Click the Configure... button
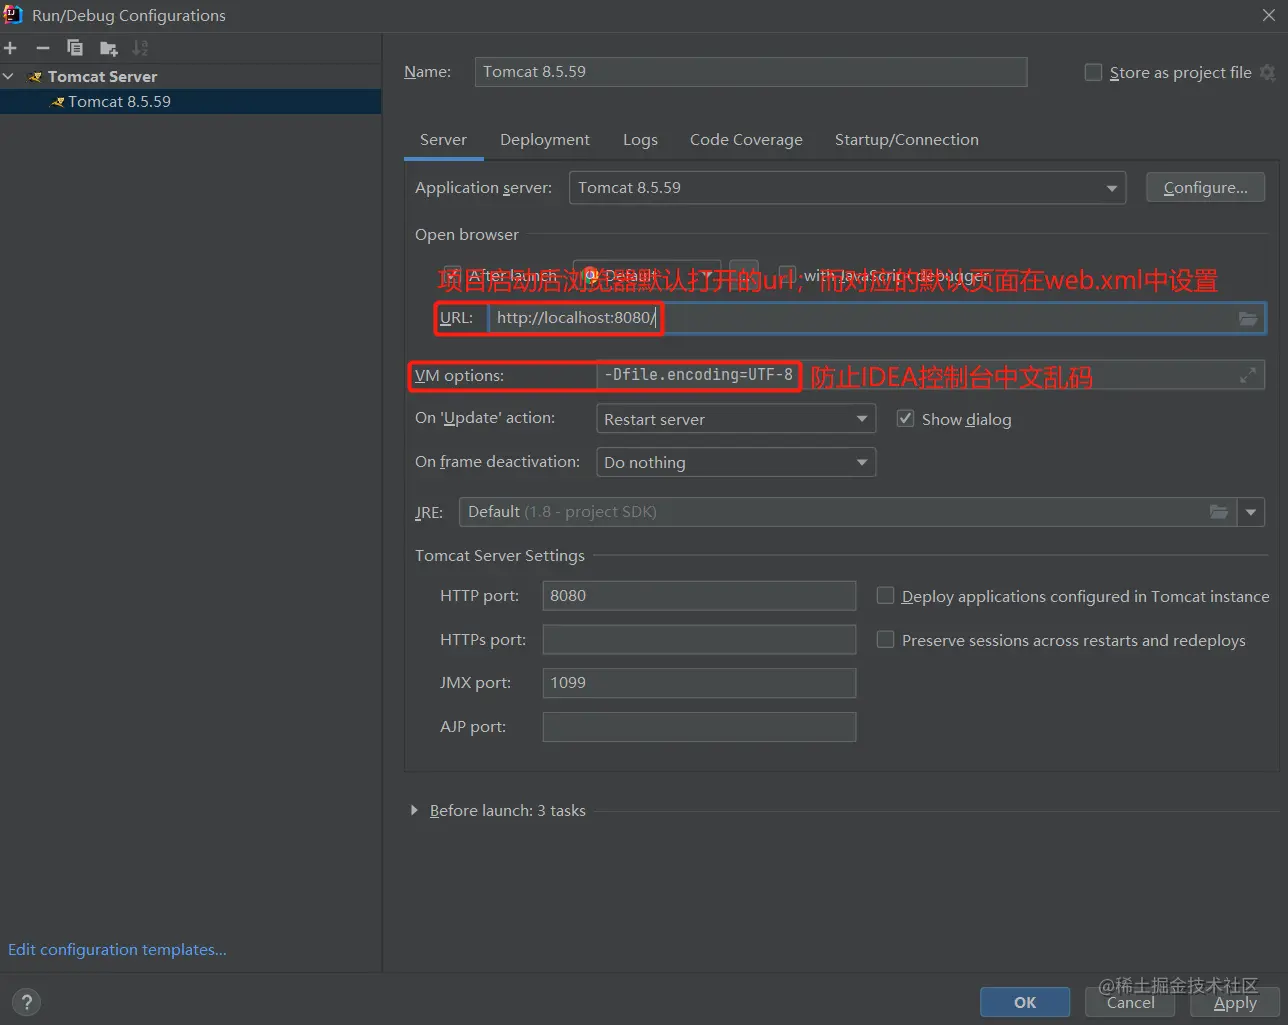Viewport: 1288px width, 1025px height. (x=1205, y=188)
